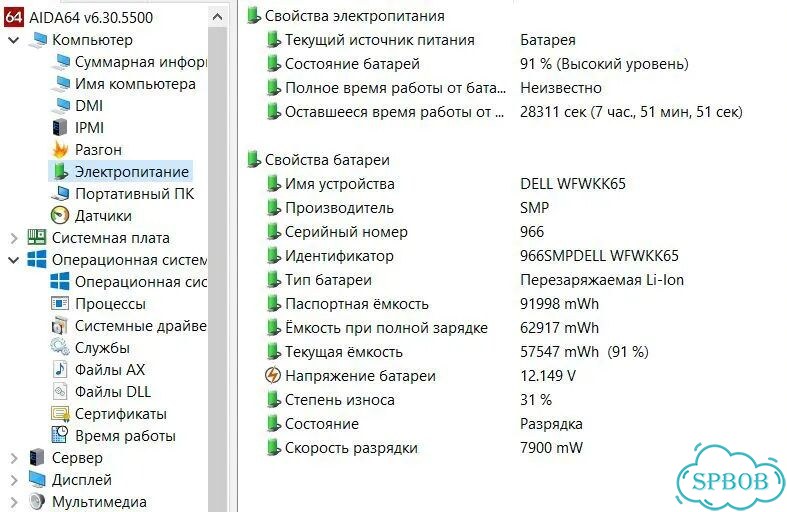Click the Сервер tower icon
The height and width of the screenshot is (512, 787).
point(37,458)
